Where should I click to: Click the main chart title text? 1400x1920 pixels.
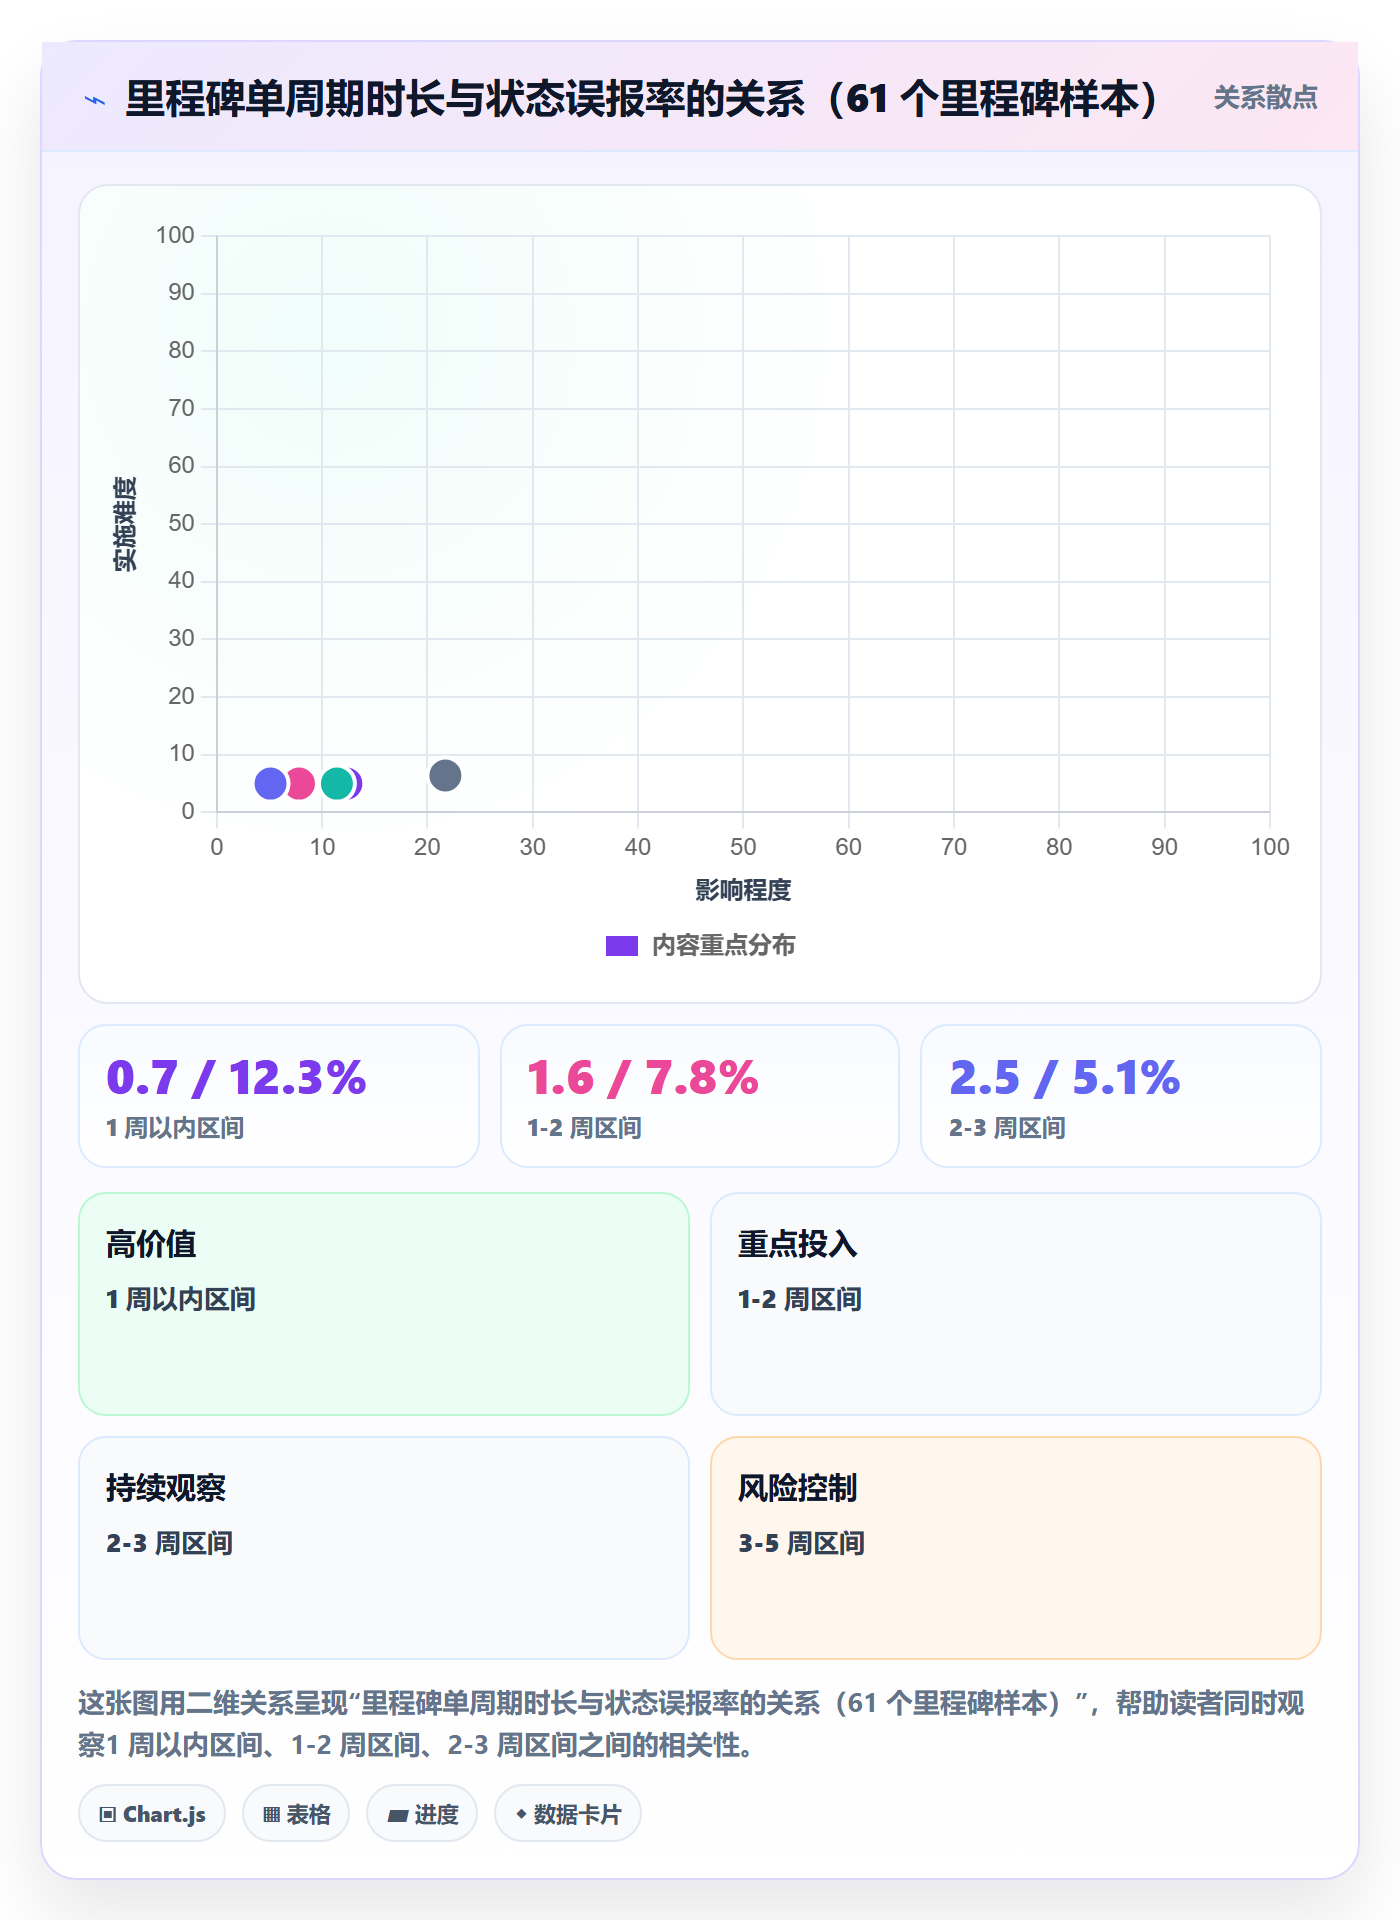coord(642,99)
